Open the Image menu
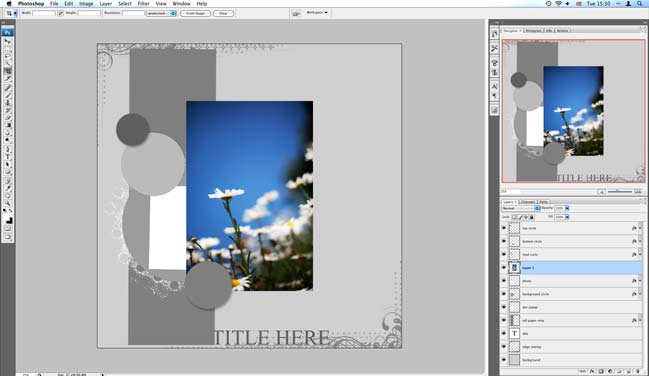This screenshot has width=649, height=376. [x=86, y=3]
